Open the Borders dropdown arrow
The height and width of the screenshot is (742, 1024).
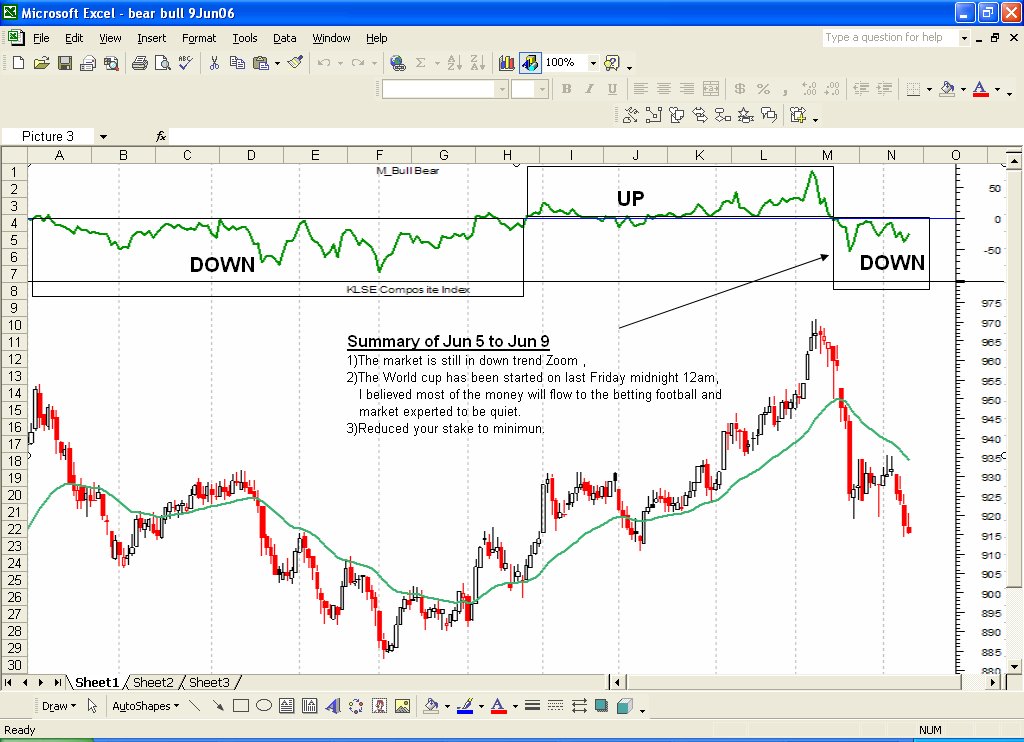coord(929,89)
